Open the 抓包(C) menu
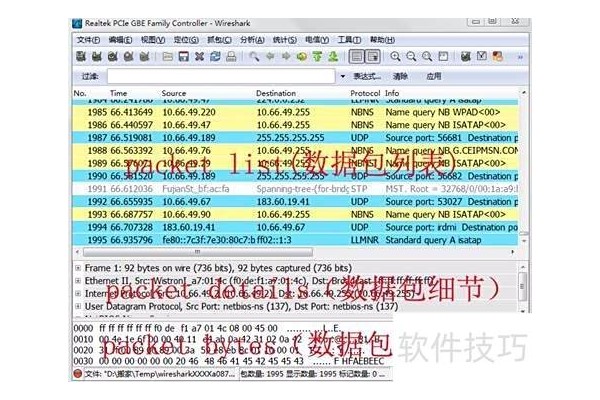 (x=219, y=40)
